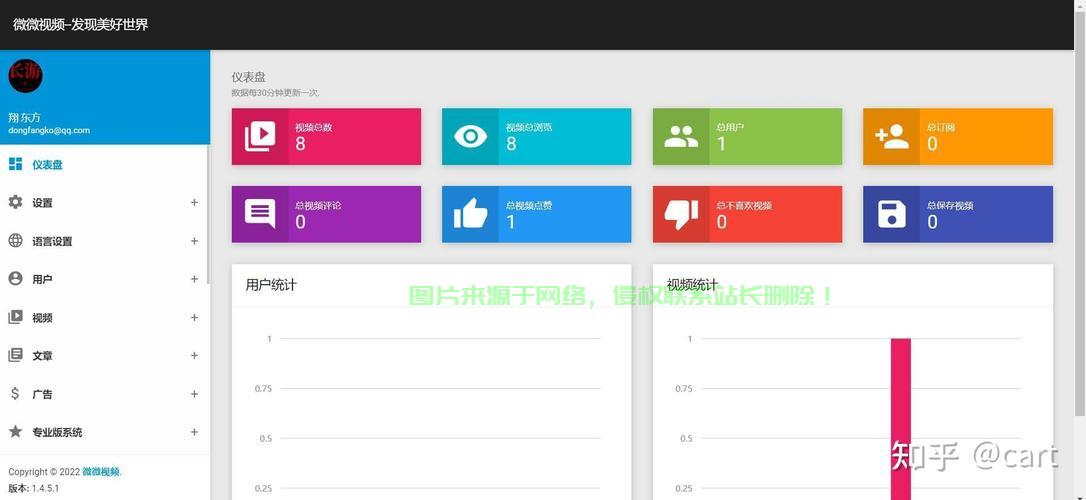Click the site title 微微视频-发现美好世界
The image size is (1086, 500).
[x=80, y=25]
